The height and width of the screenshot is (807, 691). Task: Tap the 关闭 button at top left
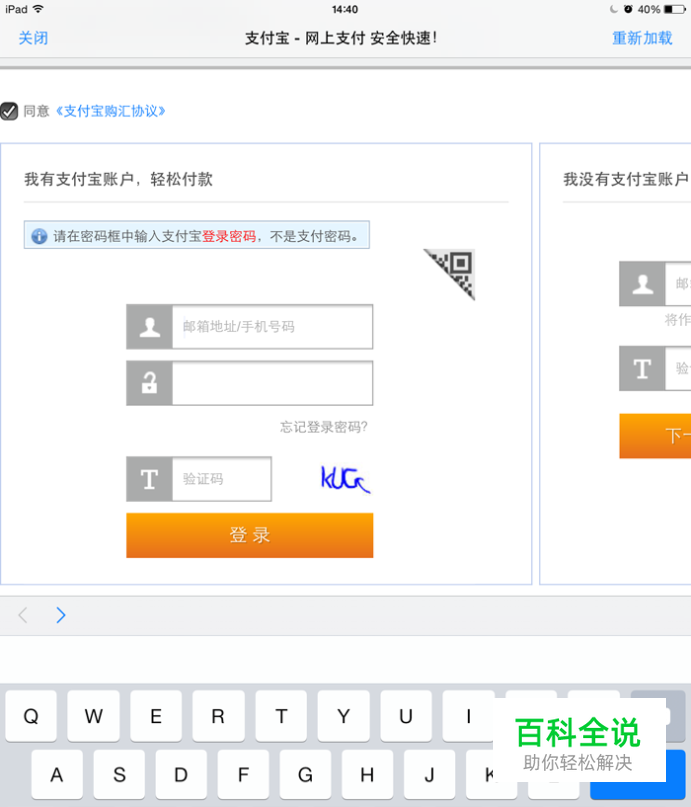coord(33,38)
